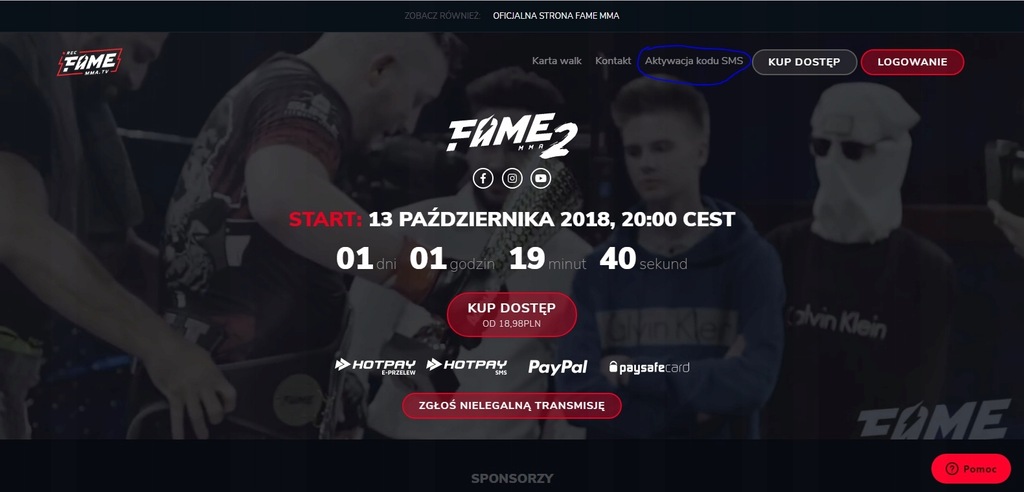Click the countdown timer display
Image resolution: width=1024 pixels, height=492 pixels.
[x=512, y=259]
